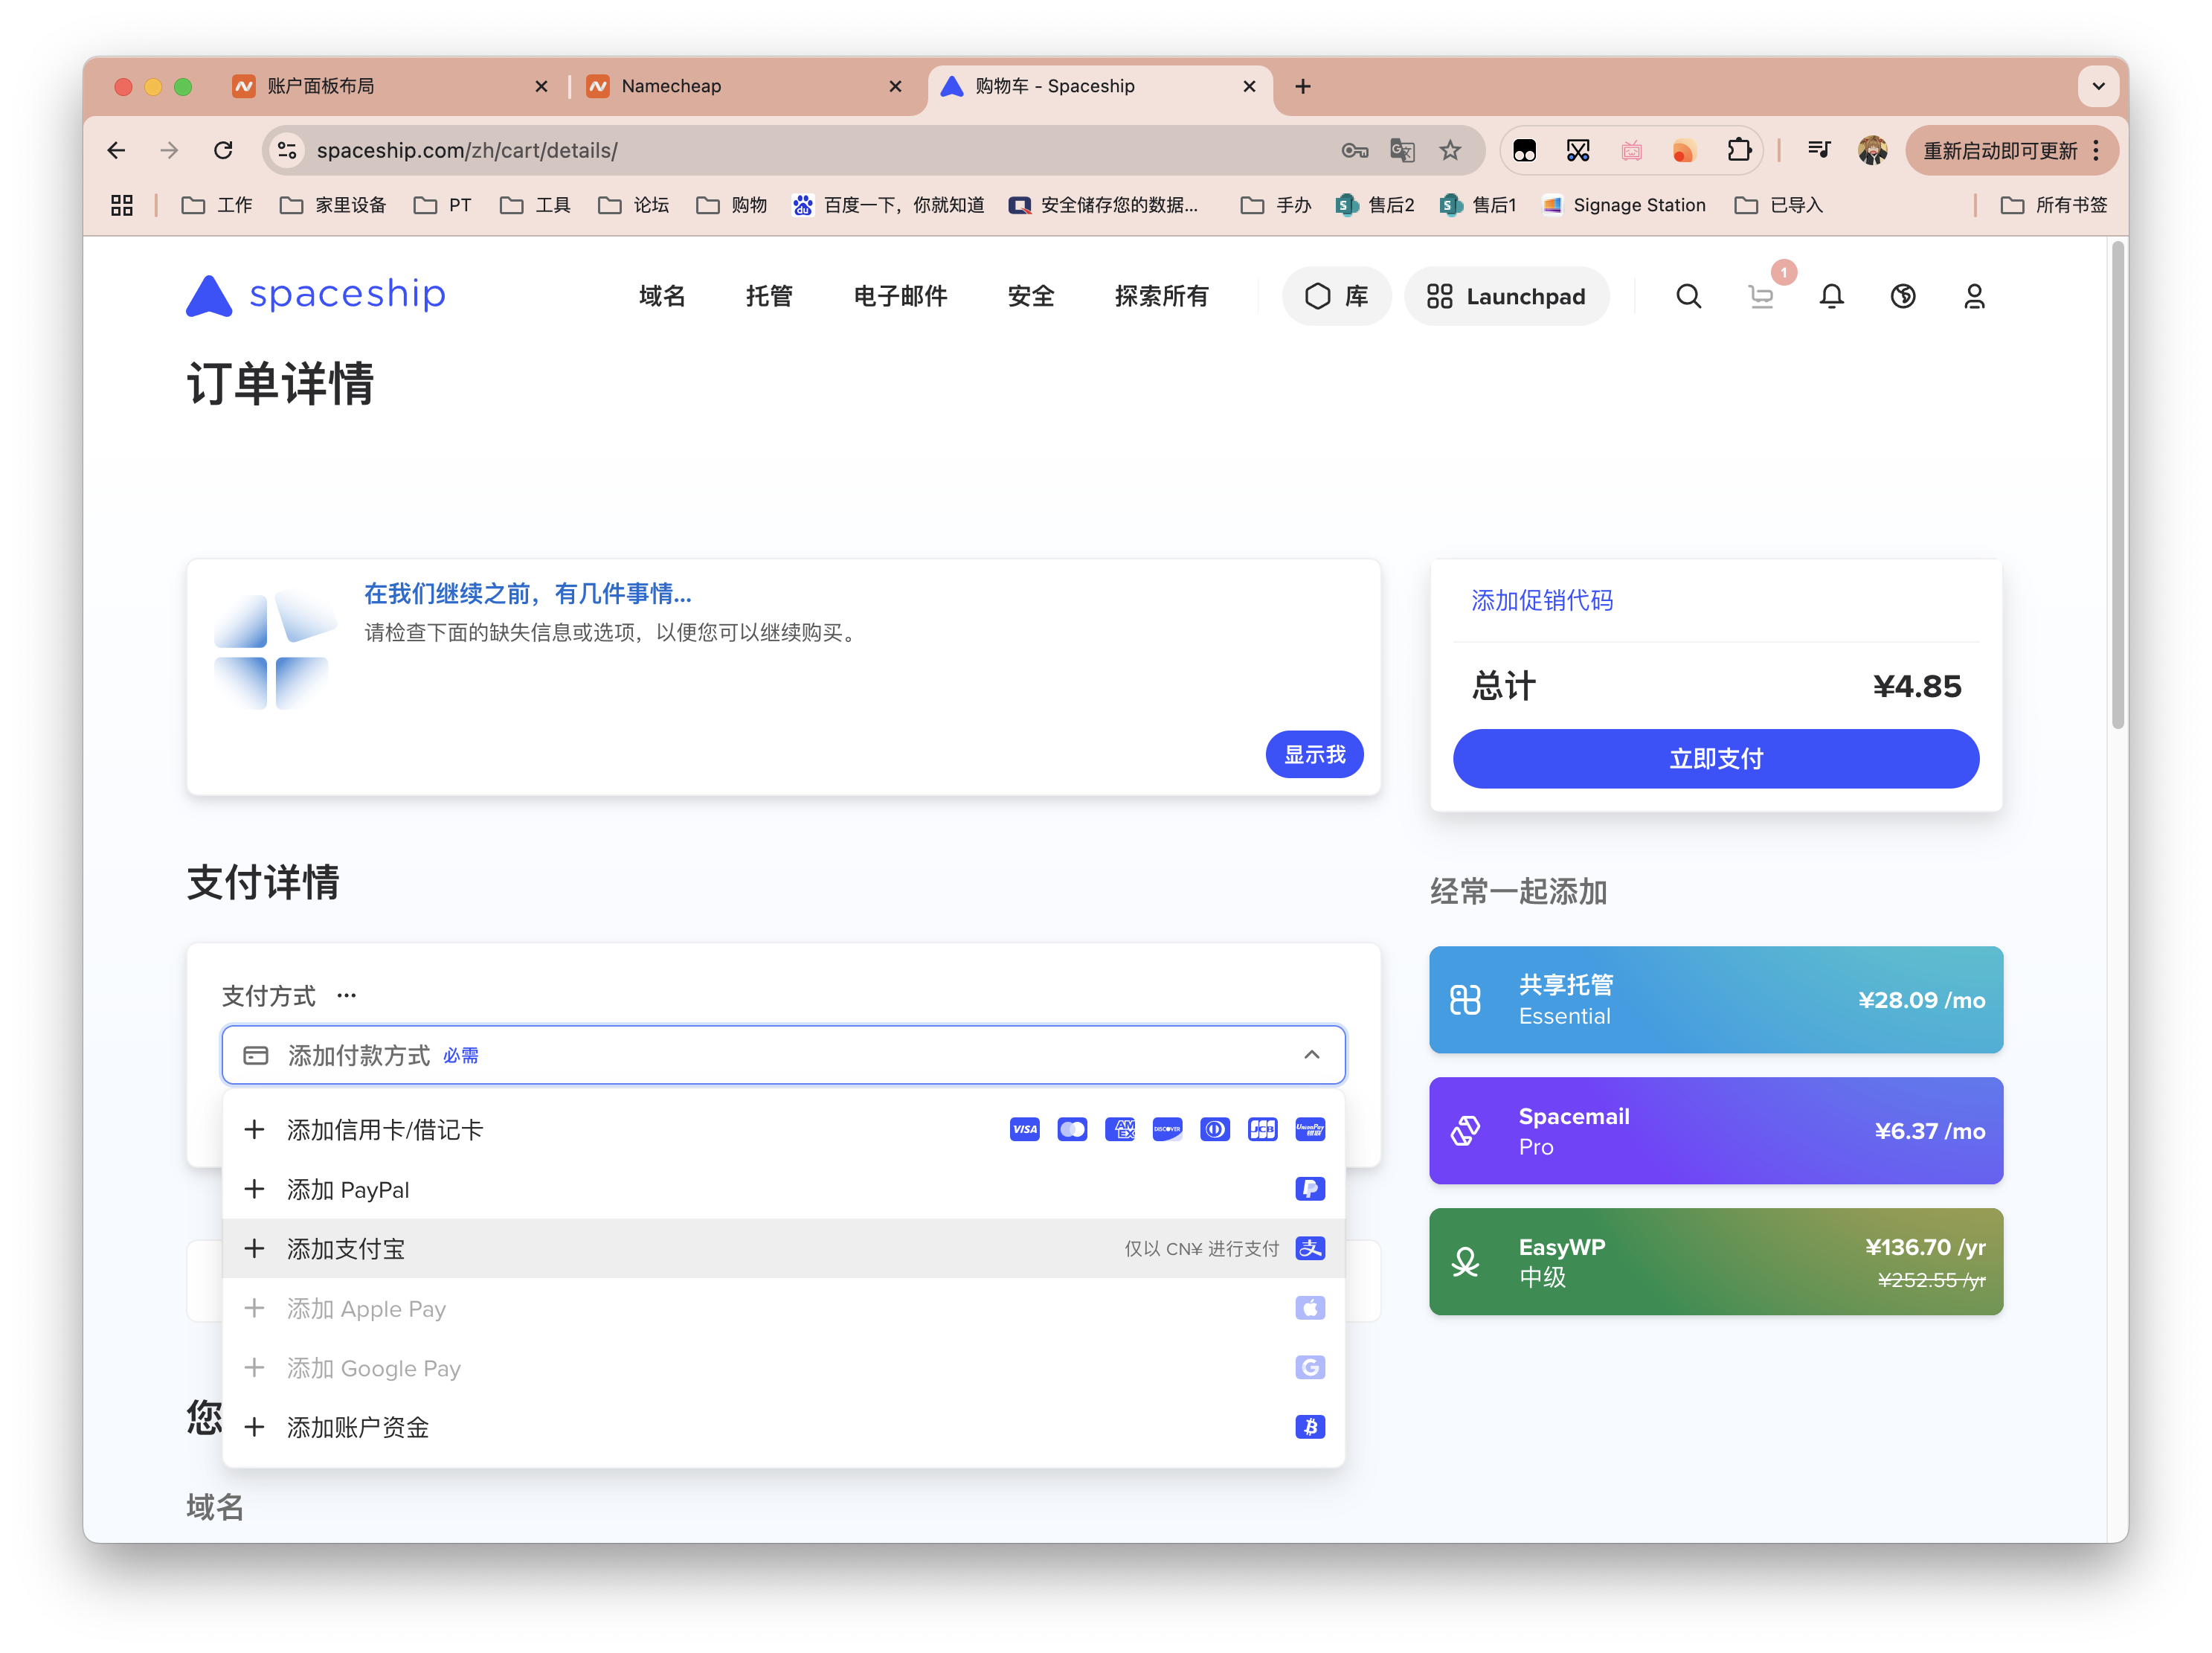Viewport: 2212px width, 1653px height.
Task: Select 添加支付宝 option
Action: point(783,1248)
